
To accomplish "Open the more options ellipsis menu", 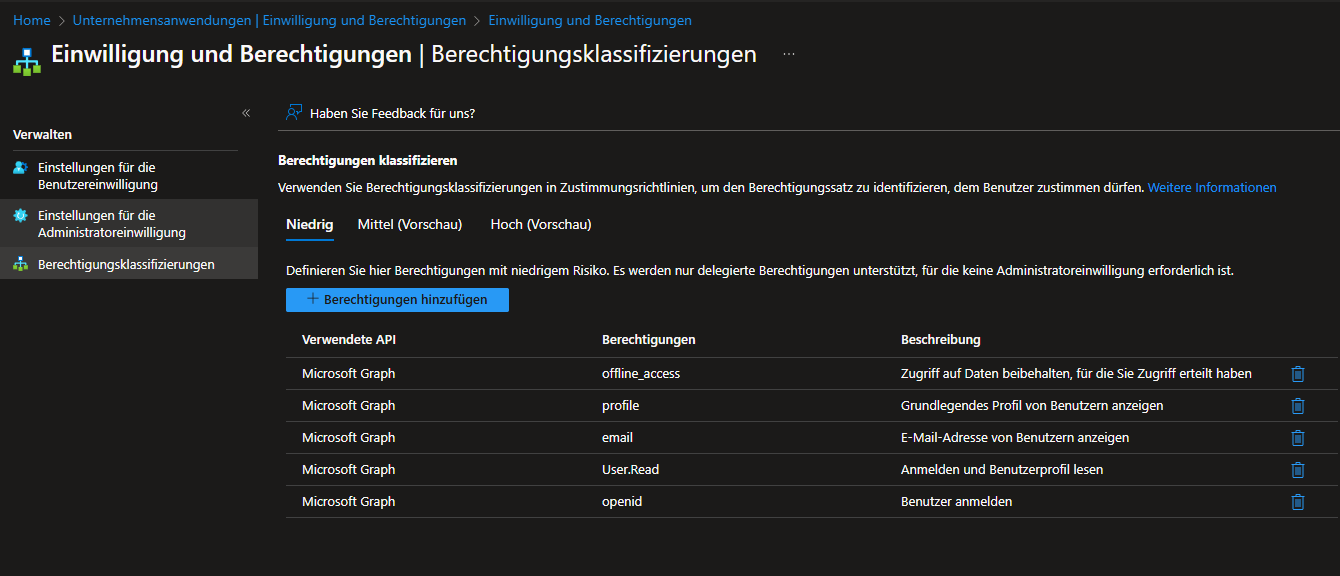I will click(x=788, y=54).
